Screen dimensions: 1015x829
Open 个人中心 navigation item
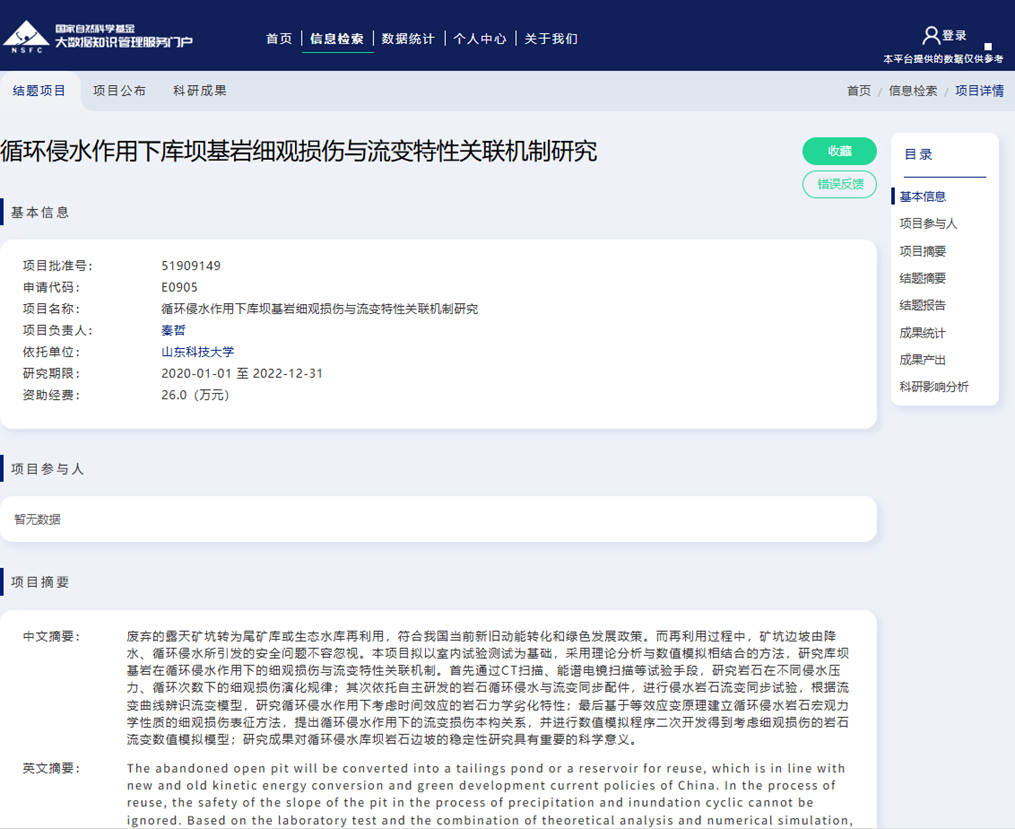point(480,39)
